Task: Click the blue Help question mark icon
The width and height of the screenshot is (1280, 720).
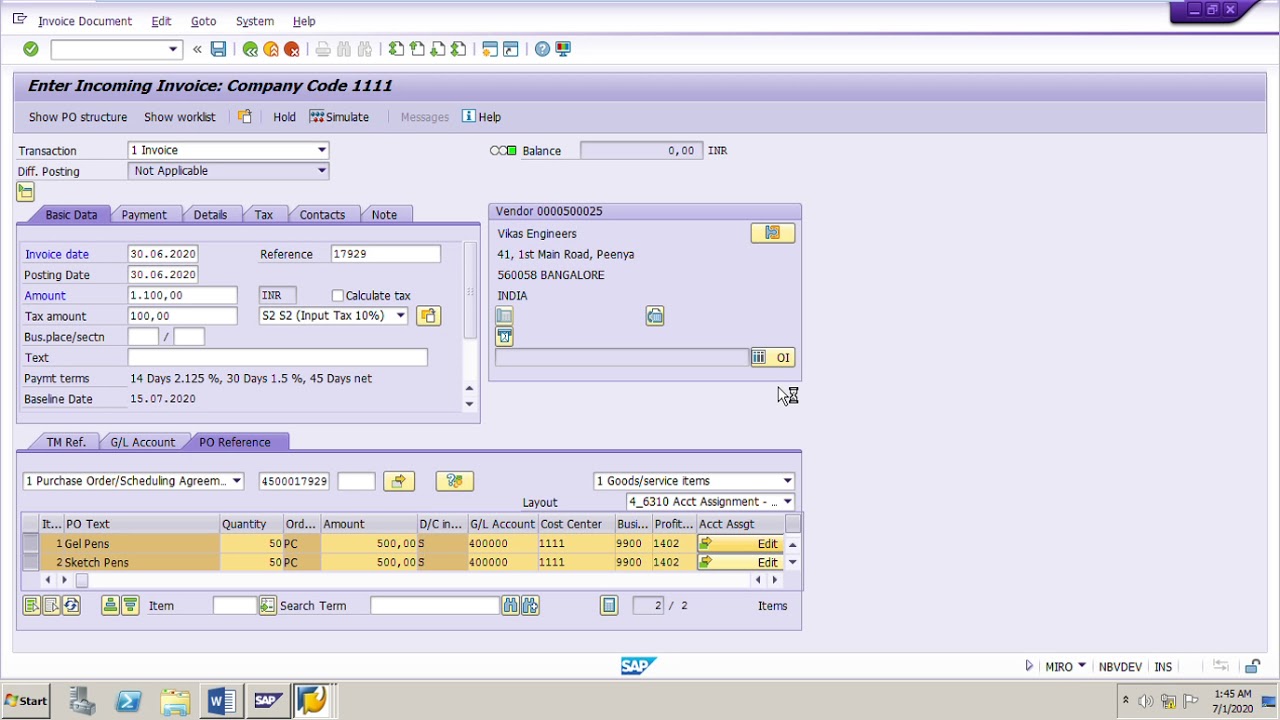Action: coord(542,49)
